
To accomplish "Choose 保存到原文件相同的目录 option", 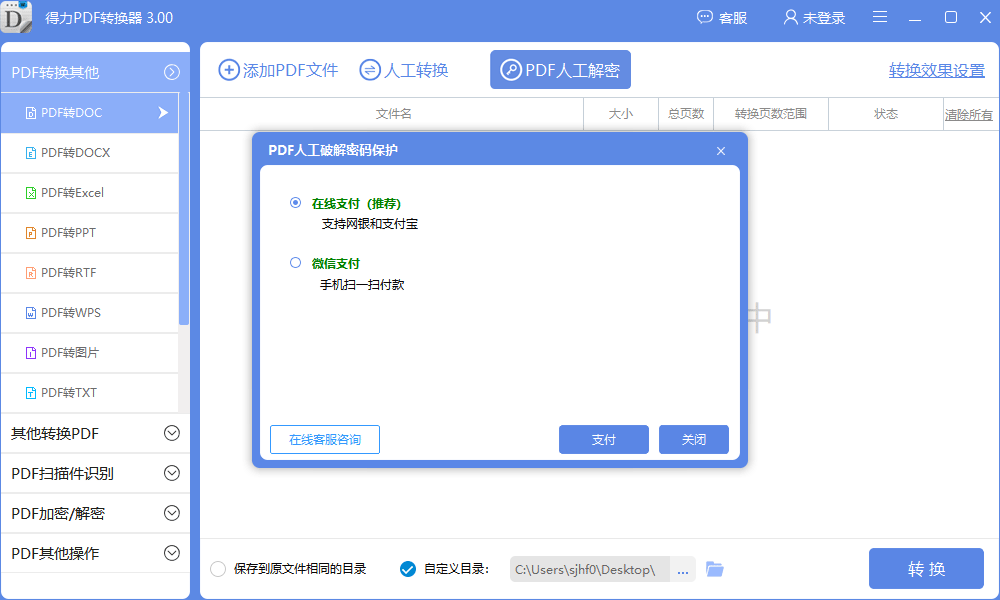I will click(x=218, y=569).
